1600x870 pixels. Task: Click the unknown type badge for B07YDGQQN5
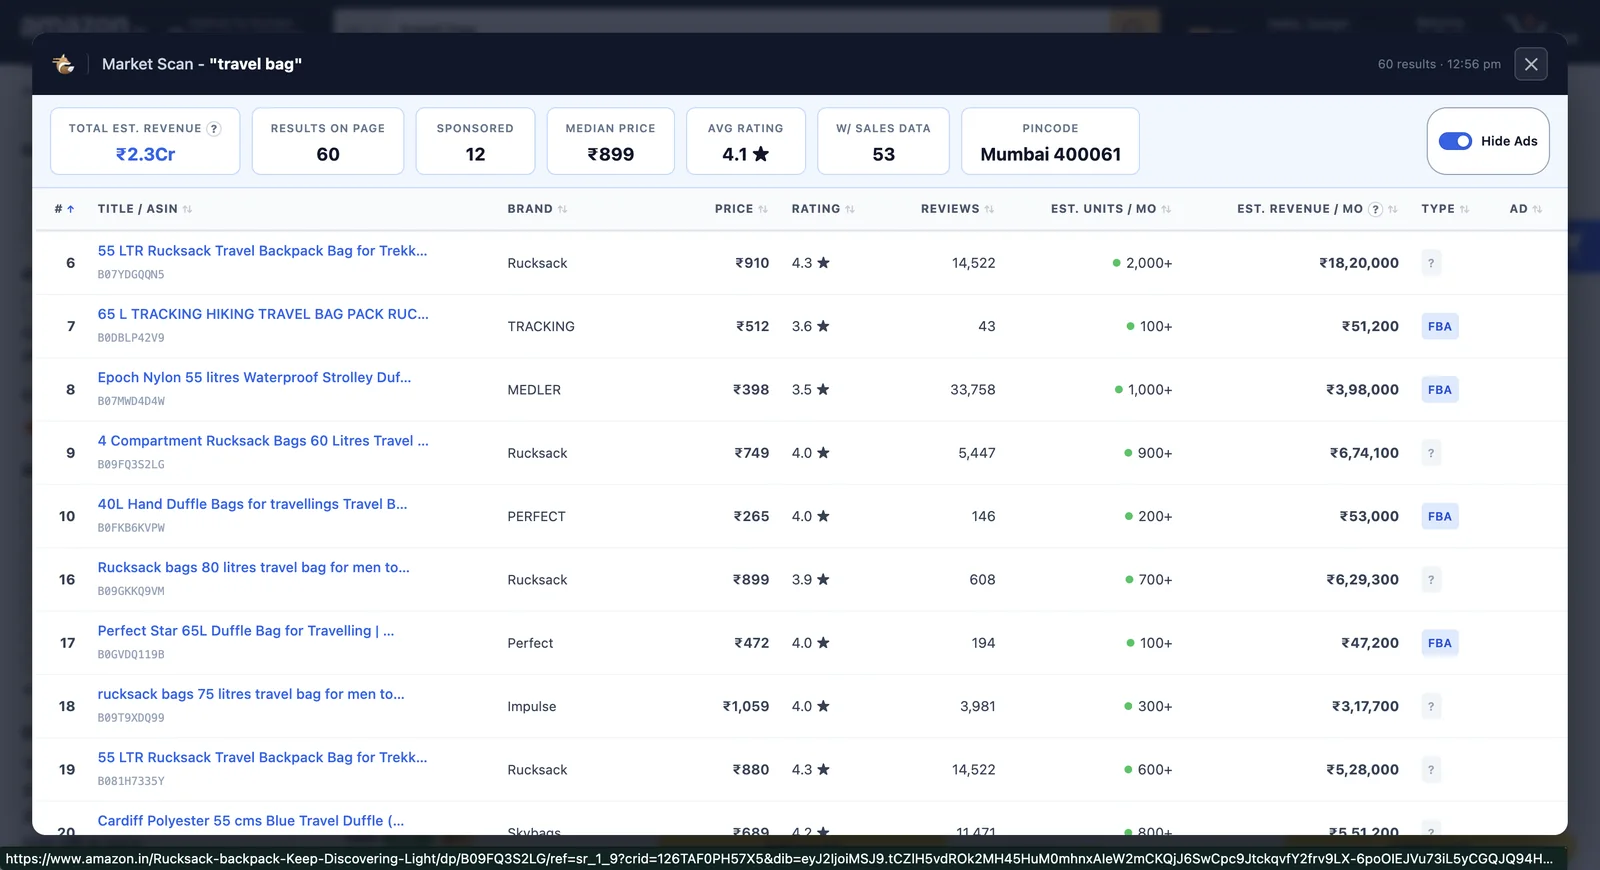(1431, 263)
